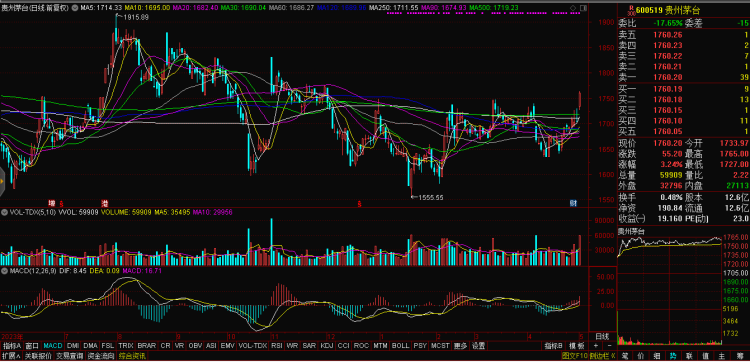The width and height of the screenshot is (750, 362).
Task: Click the side arrow handle at left edge
Action: 2,182
